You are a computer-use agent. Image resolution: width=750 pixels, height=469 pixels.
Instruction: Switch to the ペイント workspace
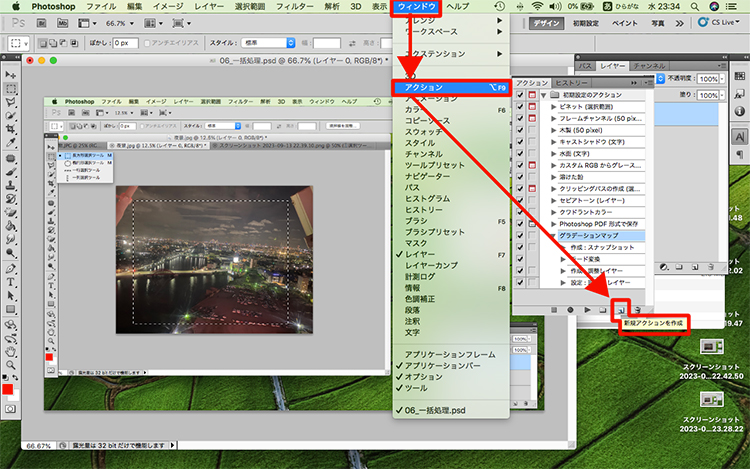(x=625, y=23)
